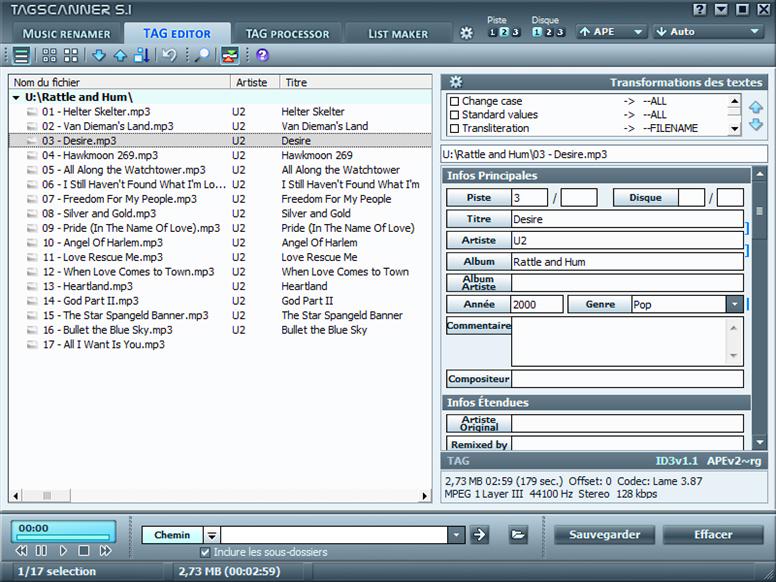
Task: Open the small menu arrow beside Chemin
Action: [x=212, y=535]
